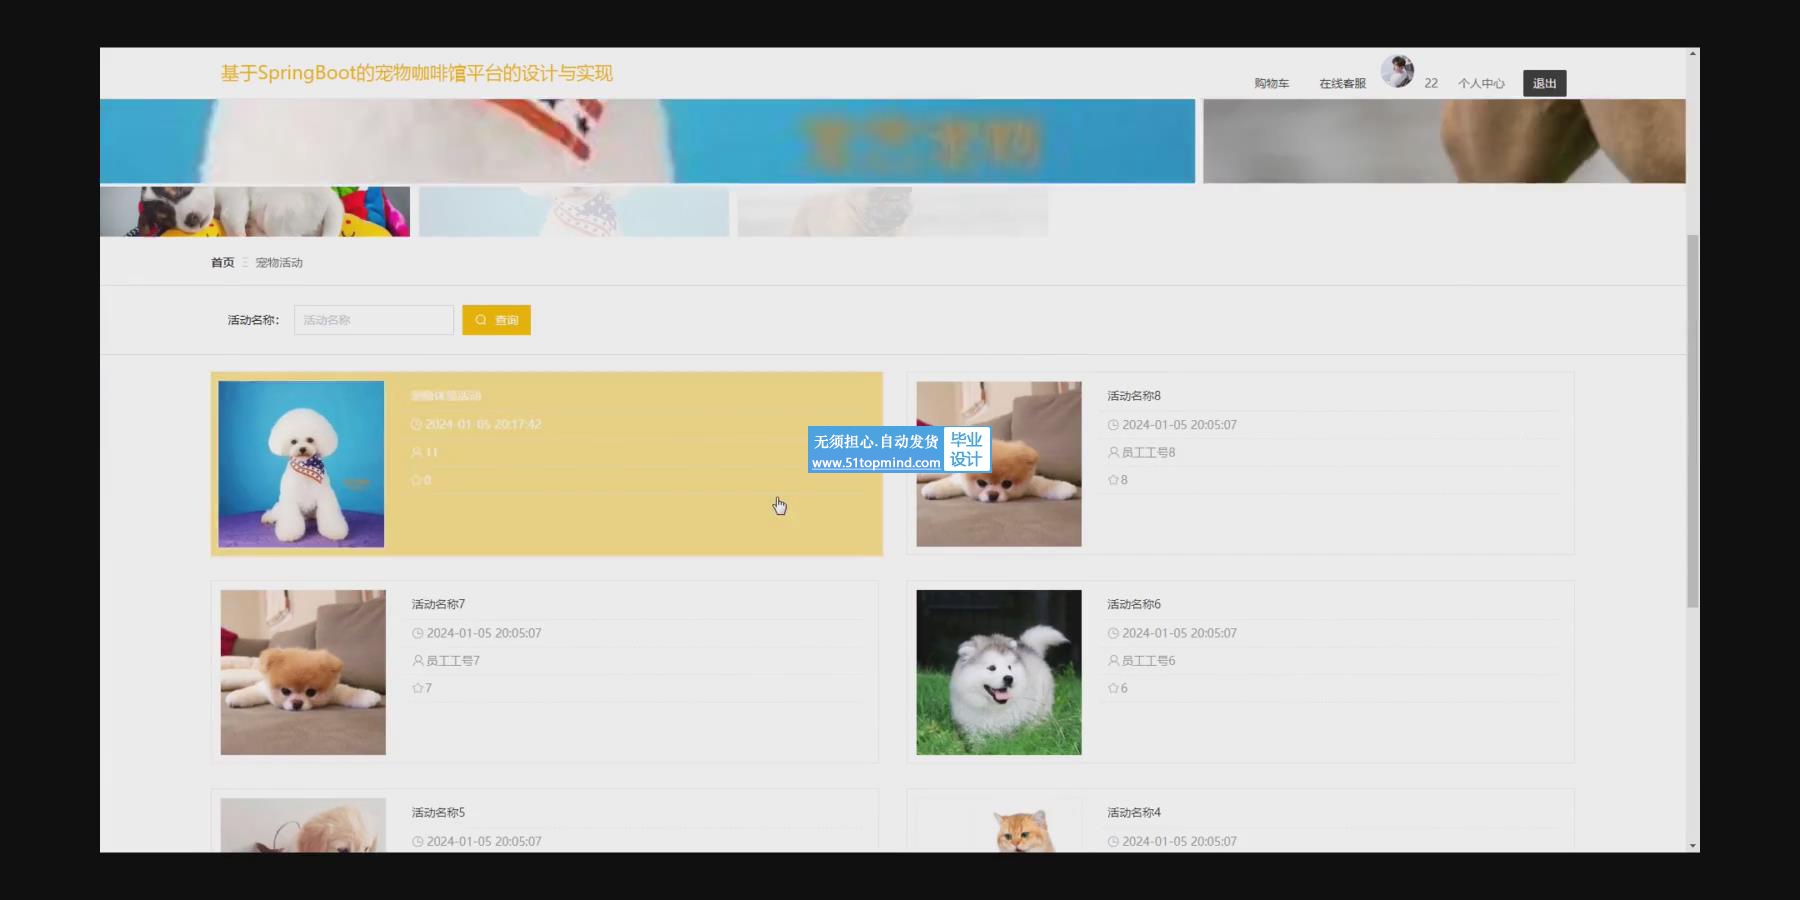Select the faded pug carousel thumbnail
Viewport: 1800px width, 900px height.
pyautogui.click(x=893, y=211)
